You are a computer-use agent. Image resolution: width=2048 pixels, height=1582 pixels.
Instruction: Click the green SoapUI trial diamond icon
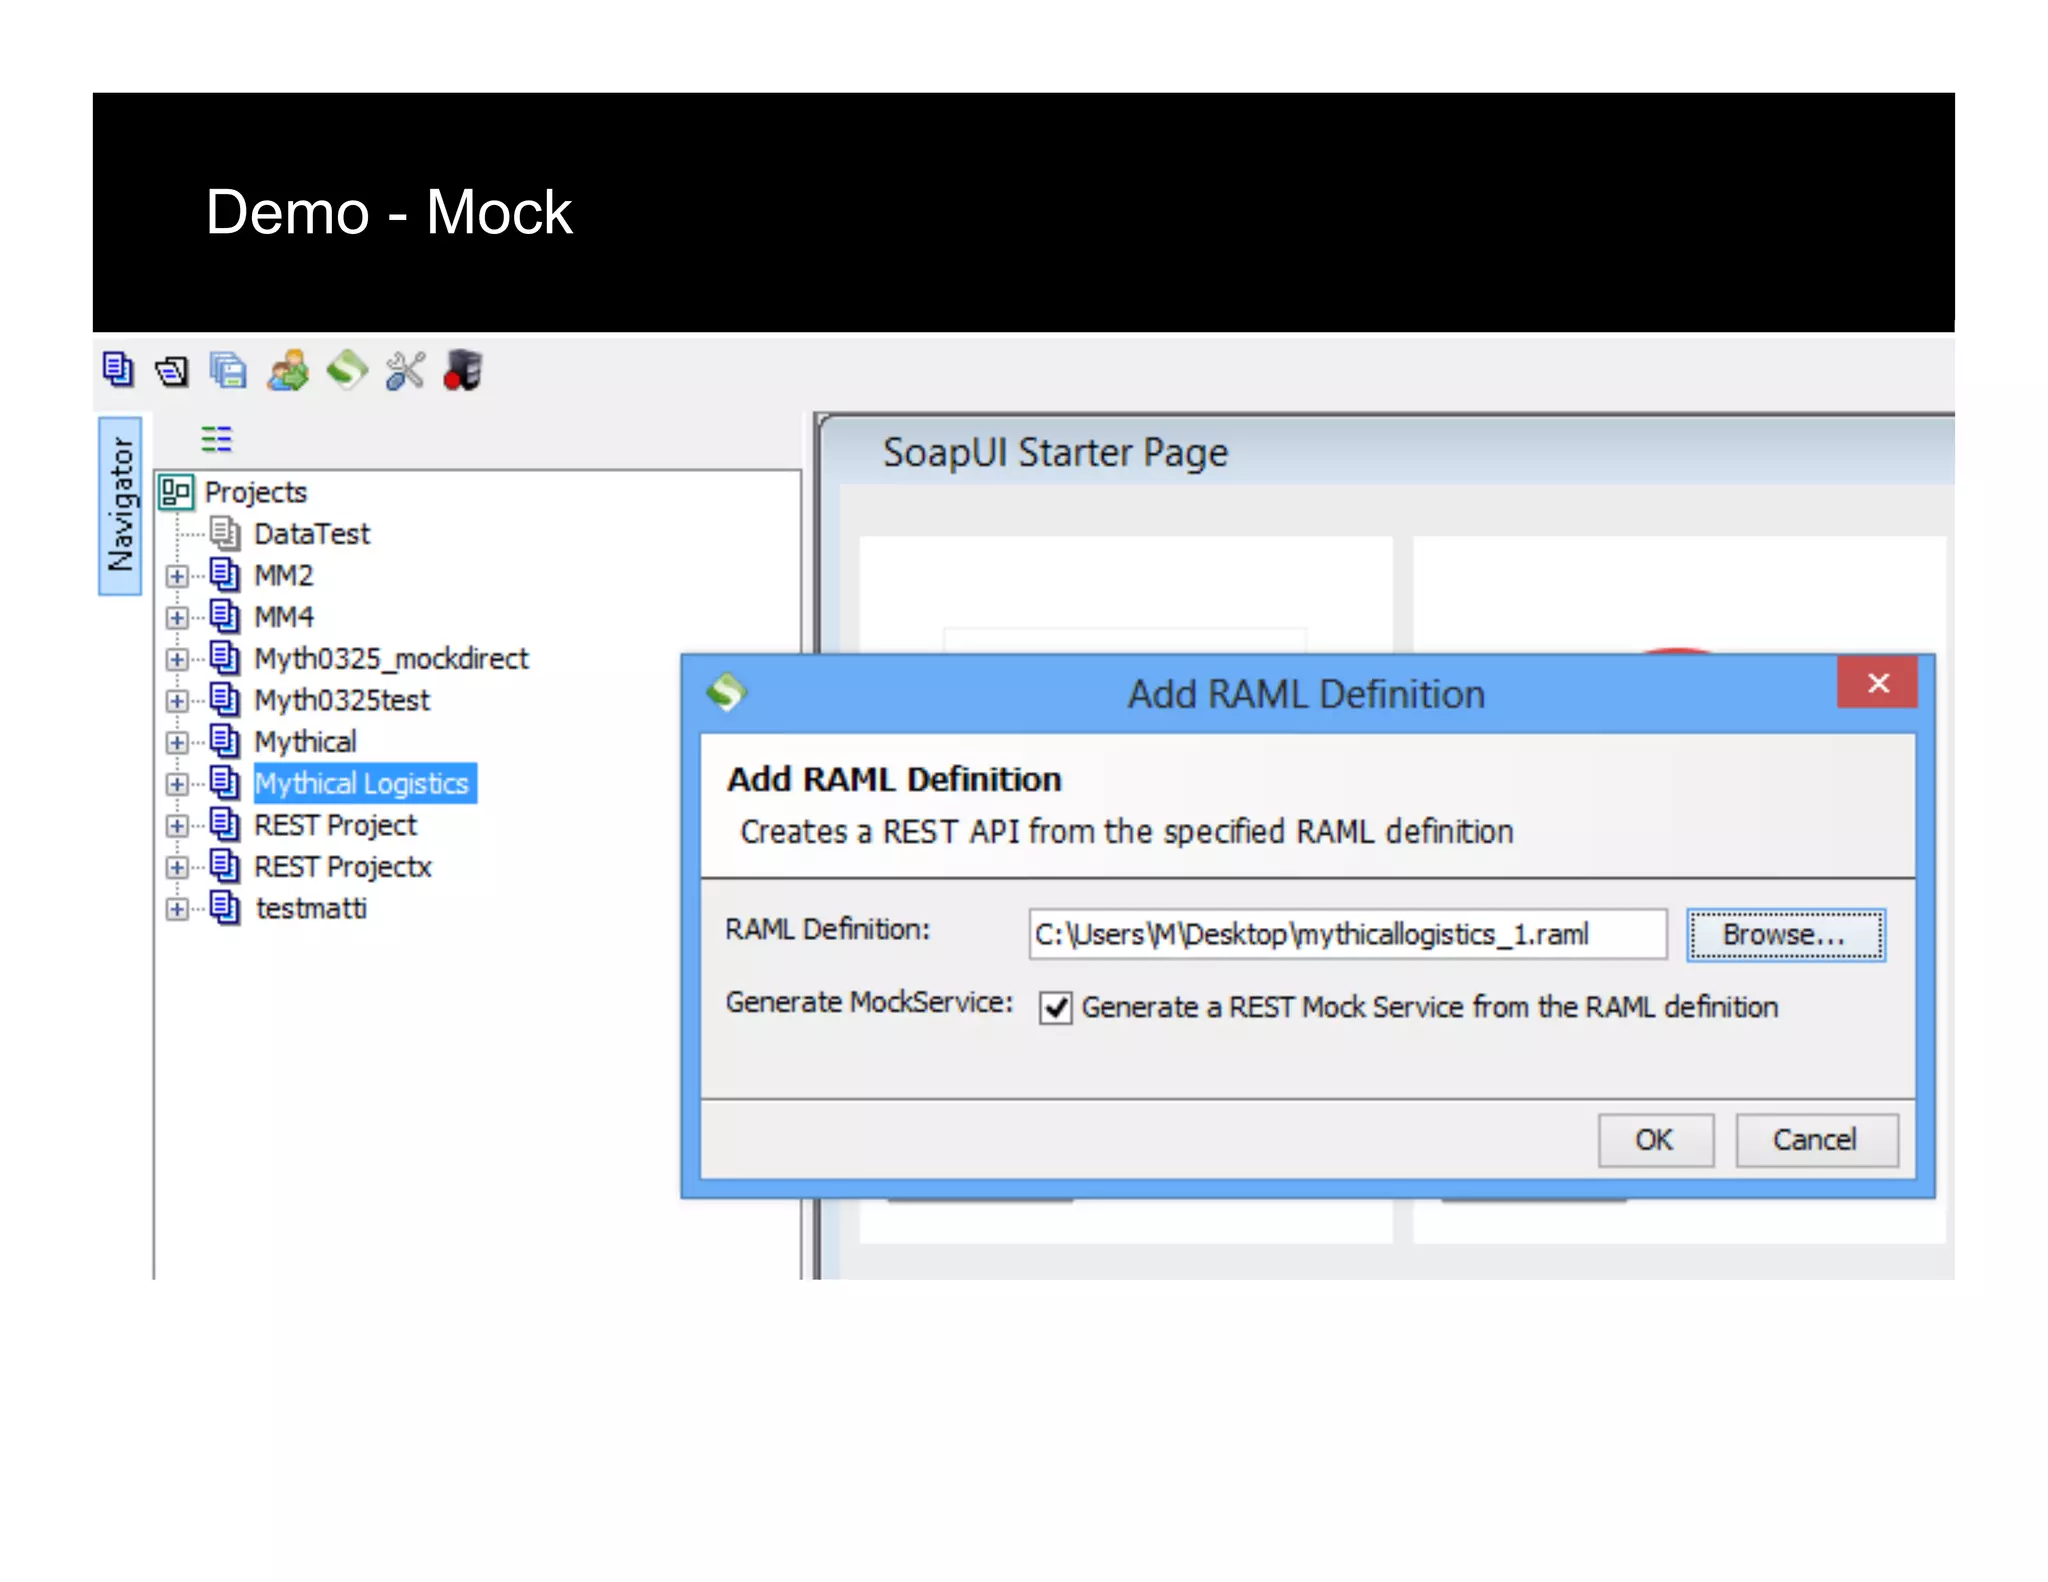point(346,370)
